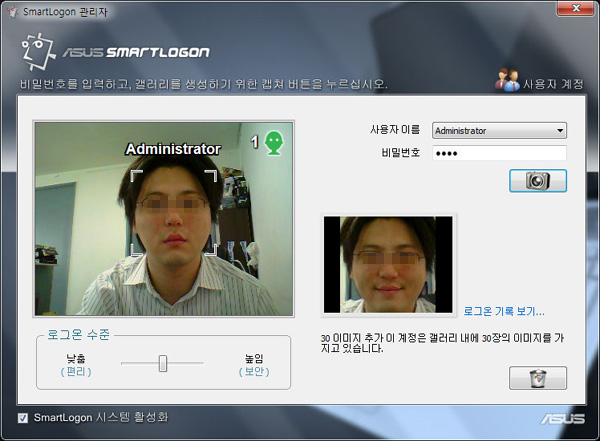The image size is (600, 441).
Task: Click the captured gallery face thumbnail
Action: 388,265
